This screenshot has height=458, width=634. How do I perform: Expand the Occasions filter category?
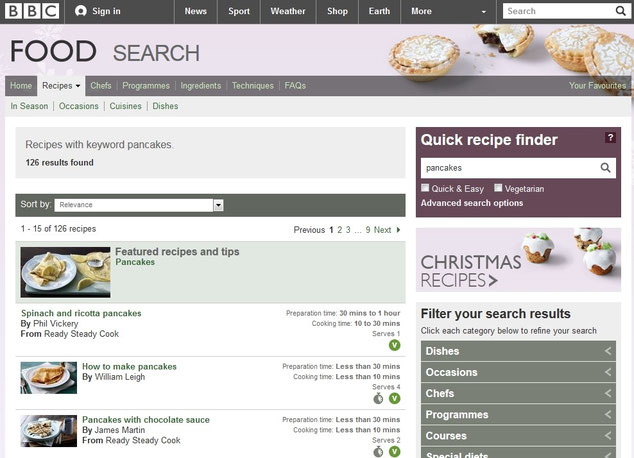(518, 372)
